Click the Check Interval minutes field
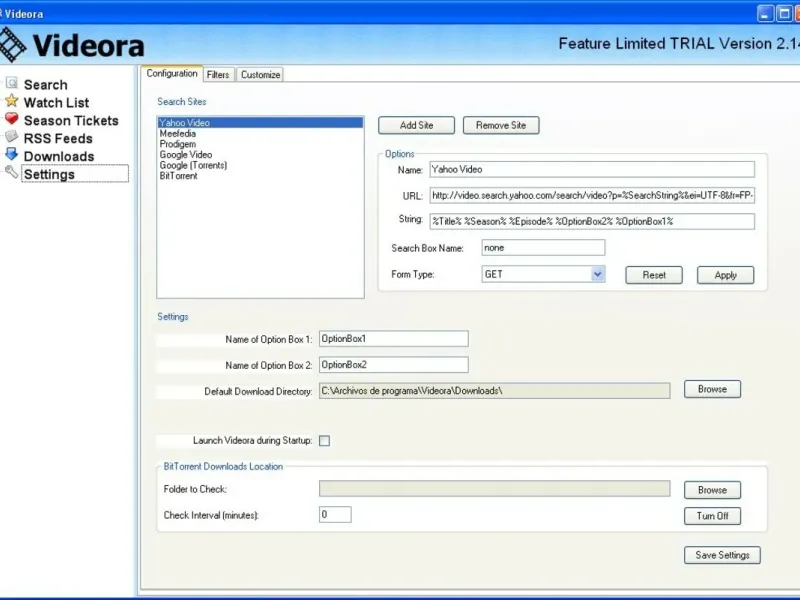800x600 pixels. click(335, 514)
